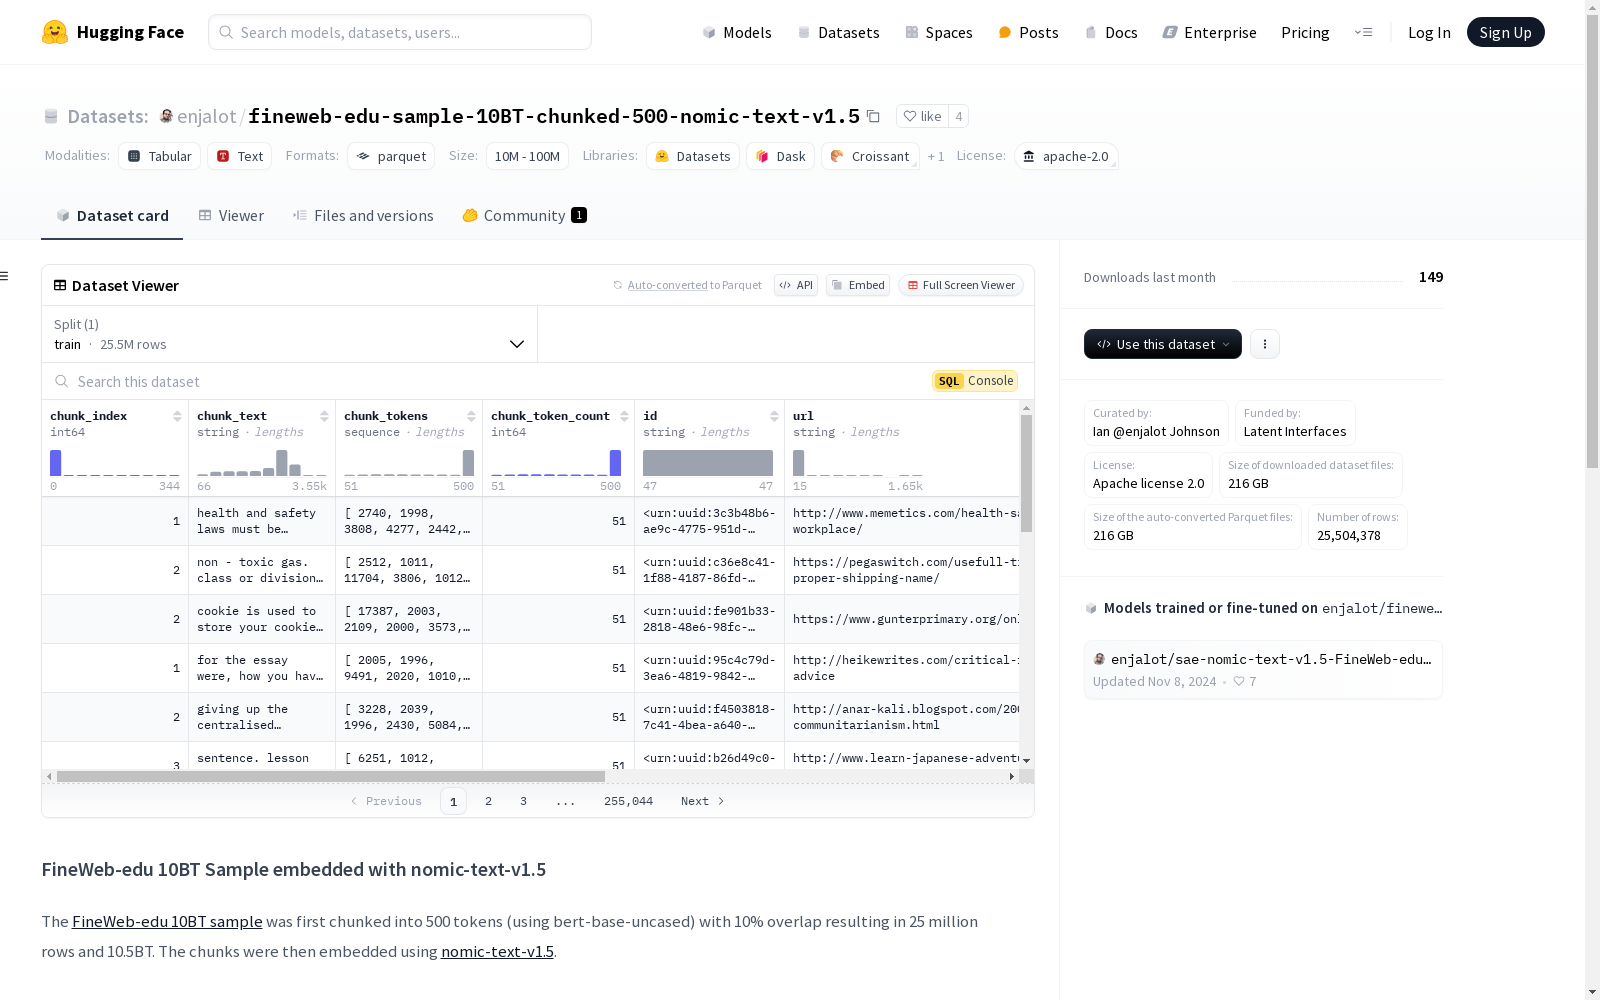Click the Log In link

(1429, 32)
